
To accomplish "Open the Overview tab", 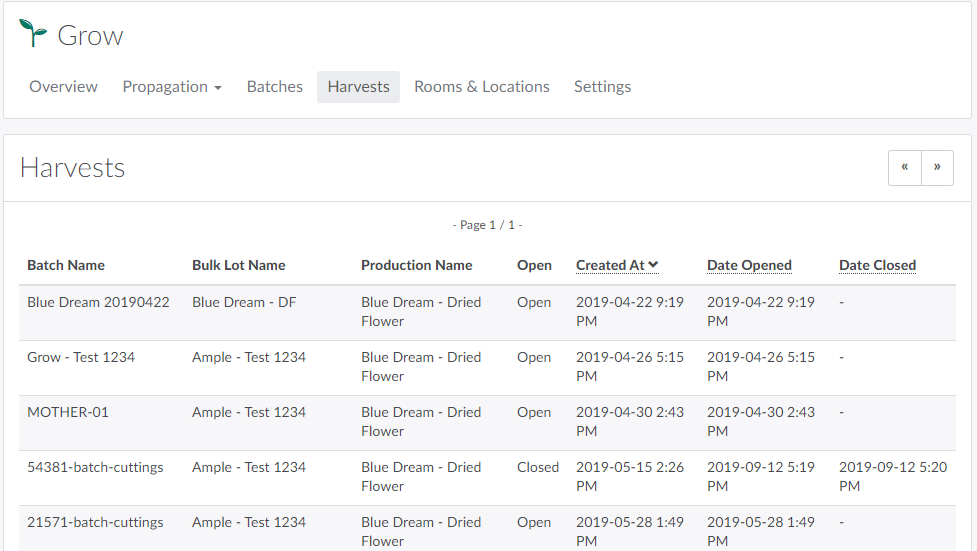I will pos(63,87).
